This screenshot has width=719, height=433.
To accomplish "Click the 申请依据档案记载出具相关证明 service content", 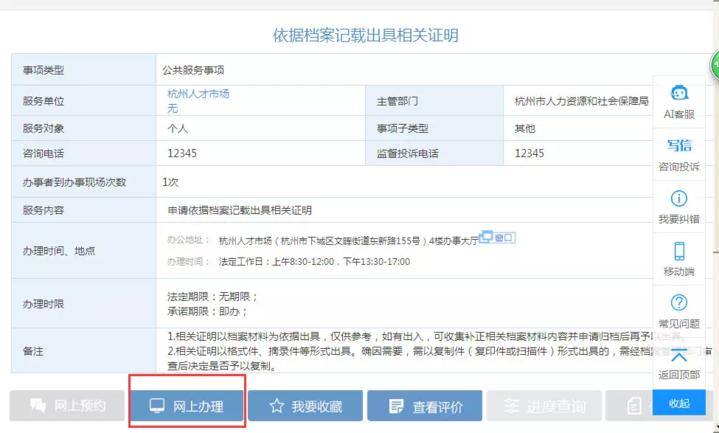I will coord(239,211).
